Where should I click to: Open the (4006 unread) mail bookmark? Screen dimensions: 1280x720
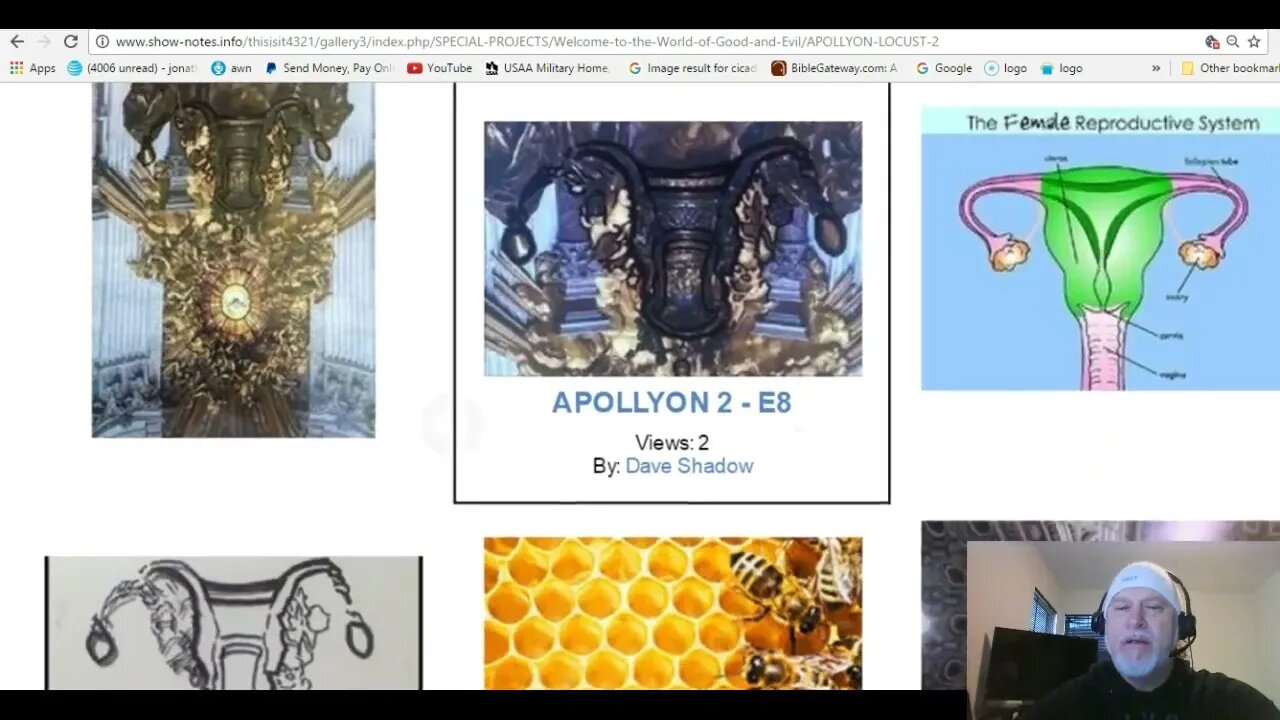pyautogui.click(x=131, y=68)
